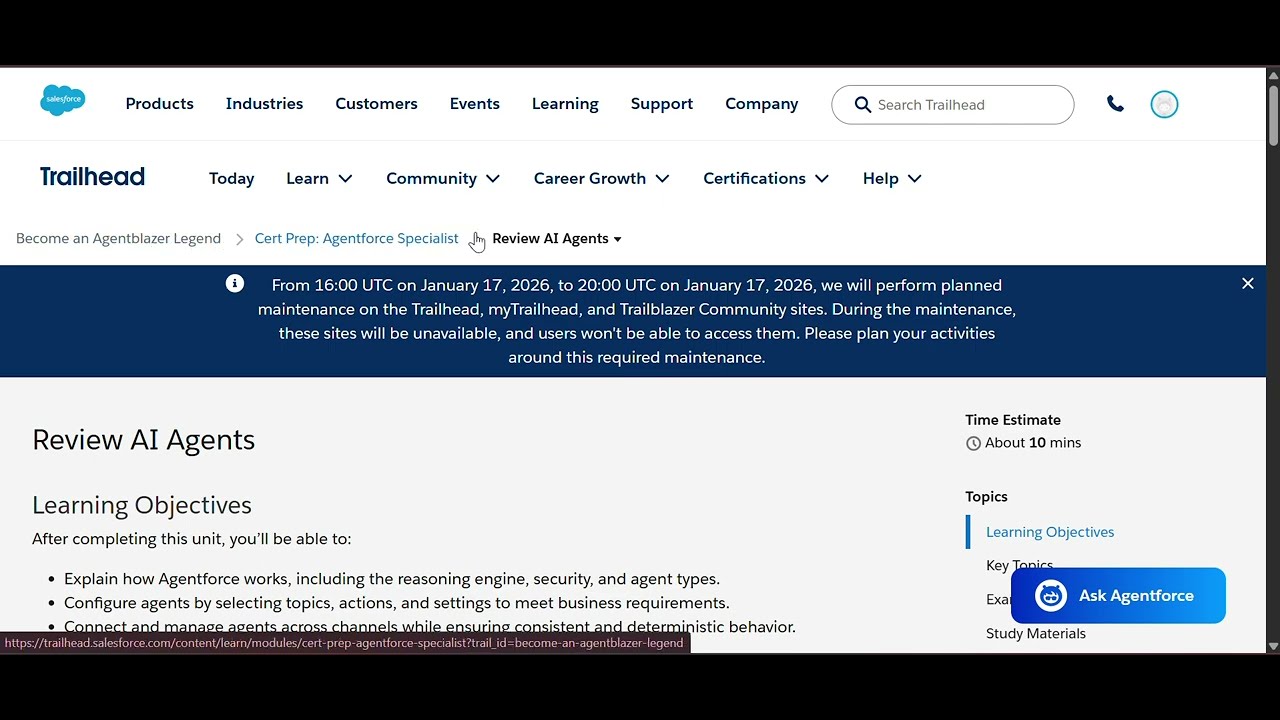Click in the Search Trailhead field
1280x720 pixels.
[953, 105]
